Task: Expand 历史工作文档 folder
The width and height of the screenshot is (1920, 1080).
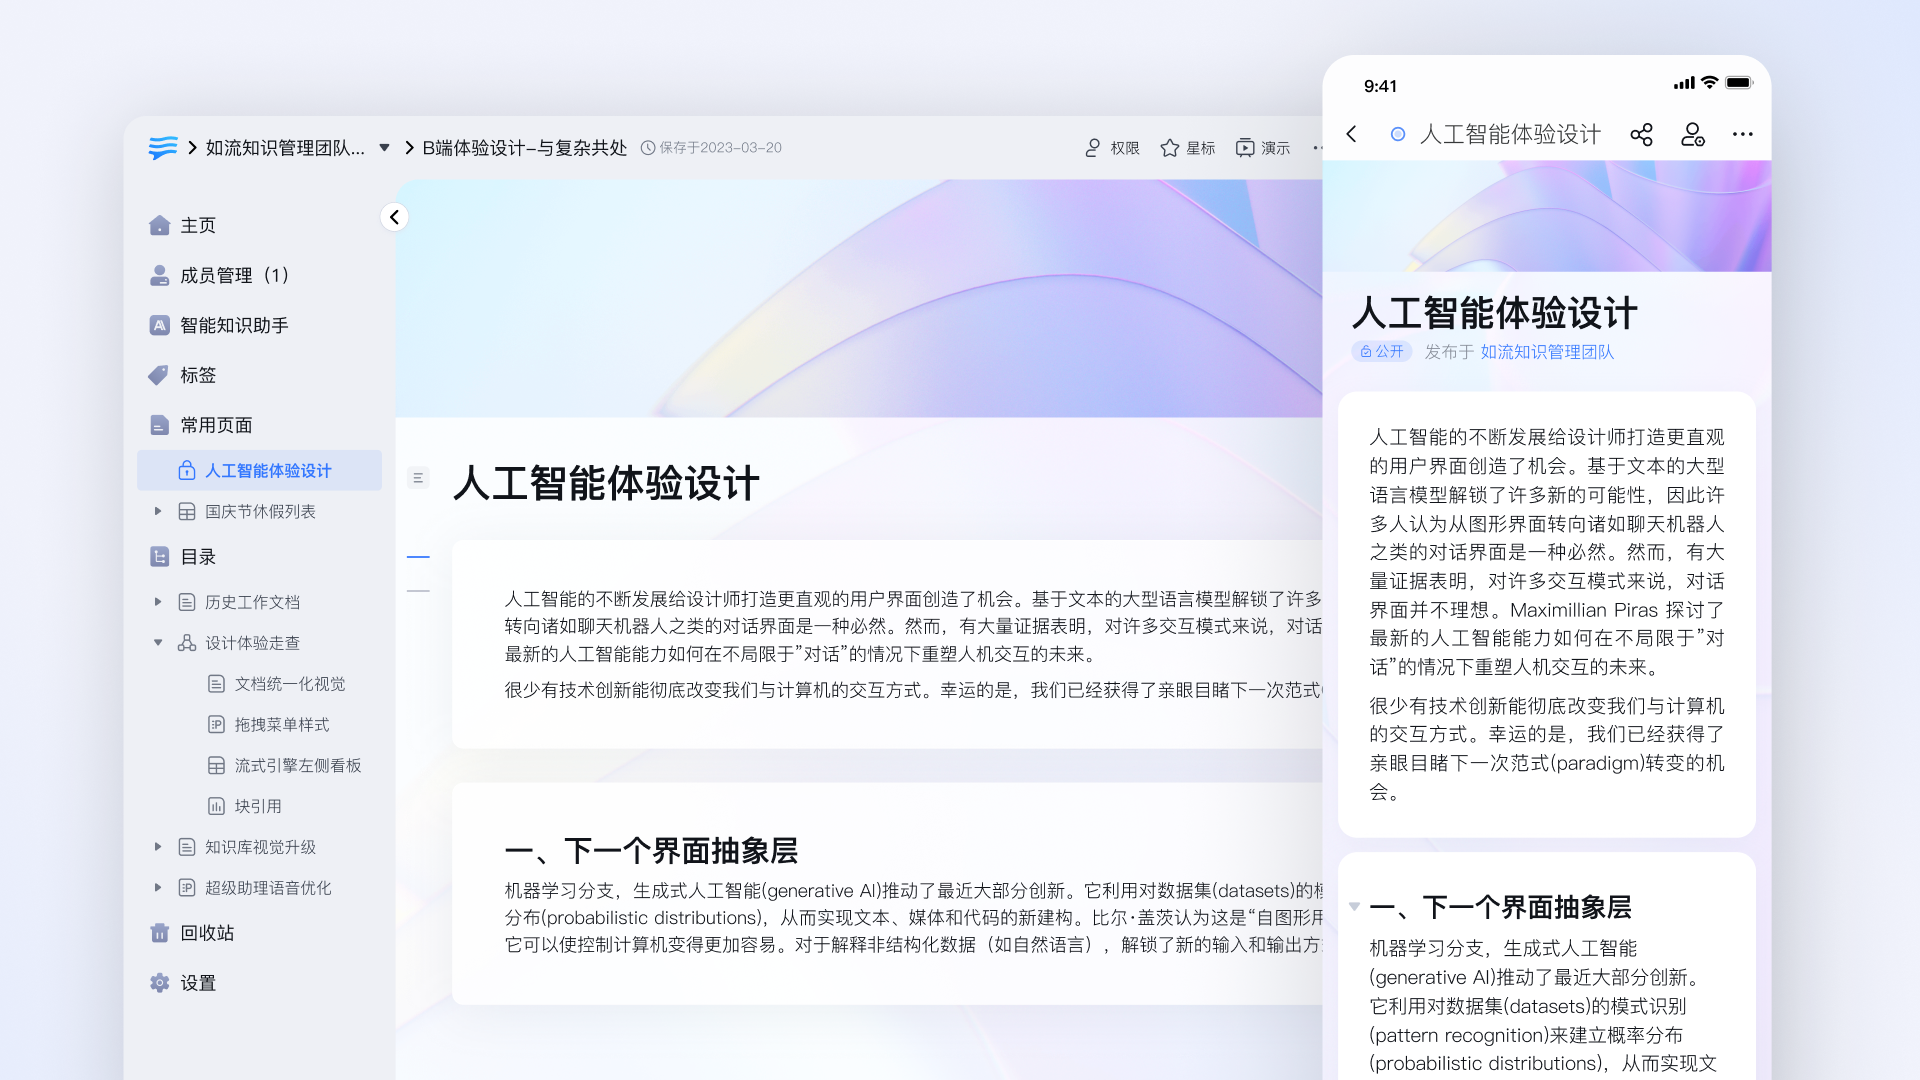Action: 158,602
